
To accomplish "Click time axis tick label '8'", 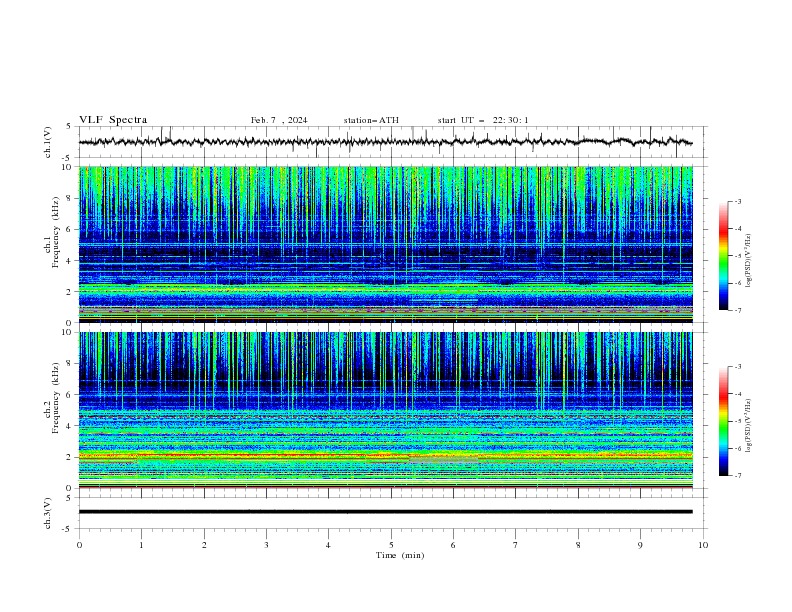I will 578,545.
